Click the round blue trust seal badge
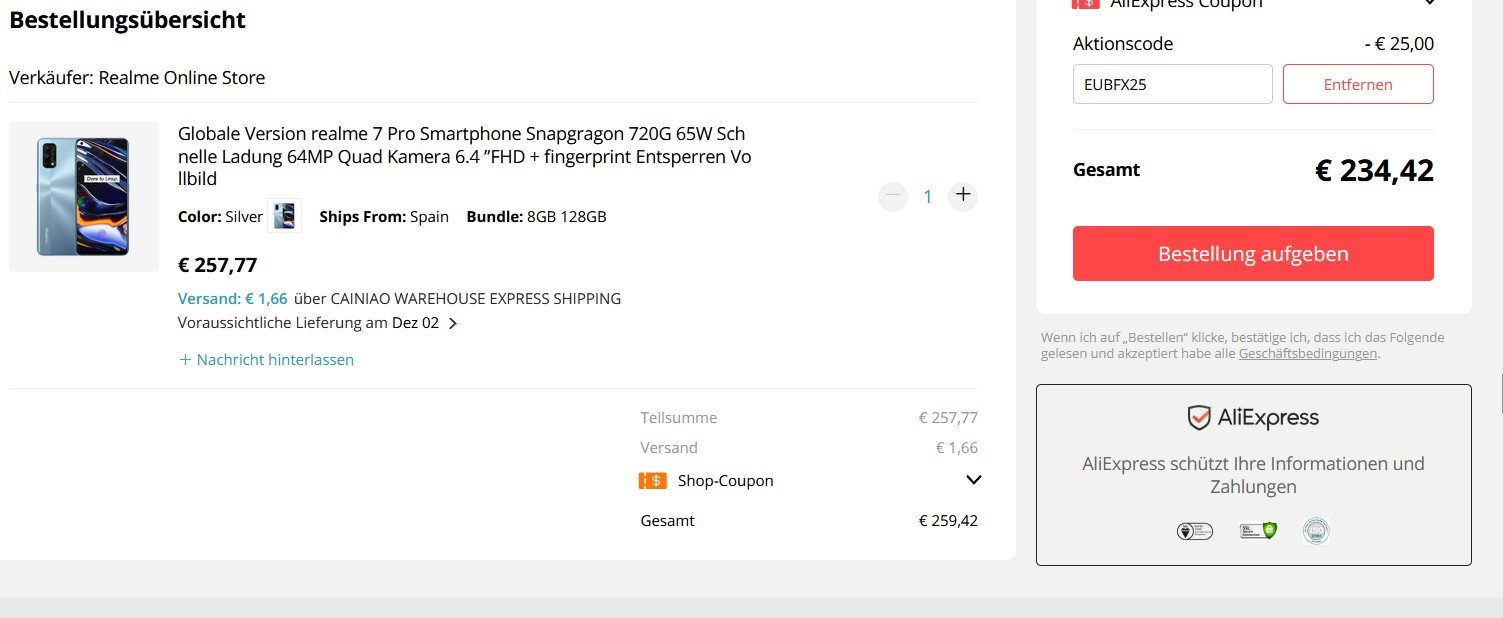The image size is (1503, 618). point(1316,531)
